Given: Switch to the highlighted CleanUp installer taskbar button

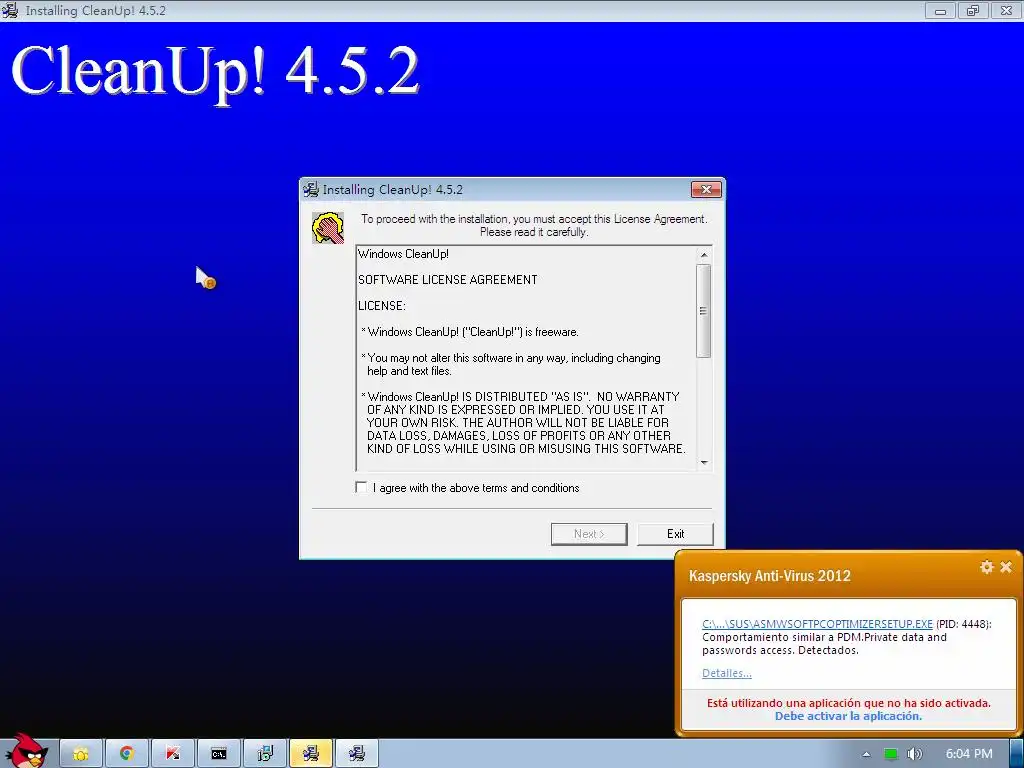Looking at the screenshot, I should (x=311, y=754).
